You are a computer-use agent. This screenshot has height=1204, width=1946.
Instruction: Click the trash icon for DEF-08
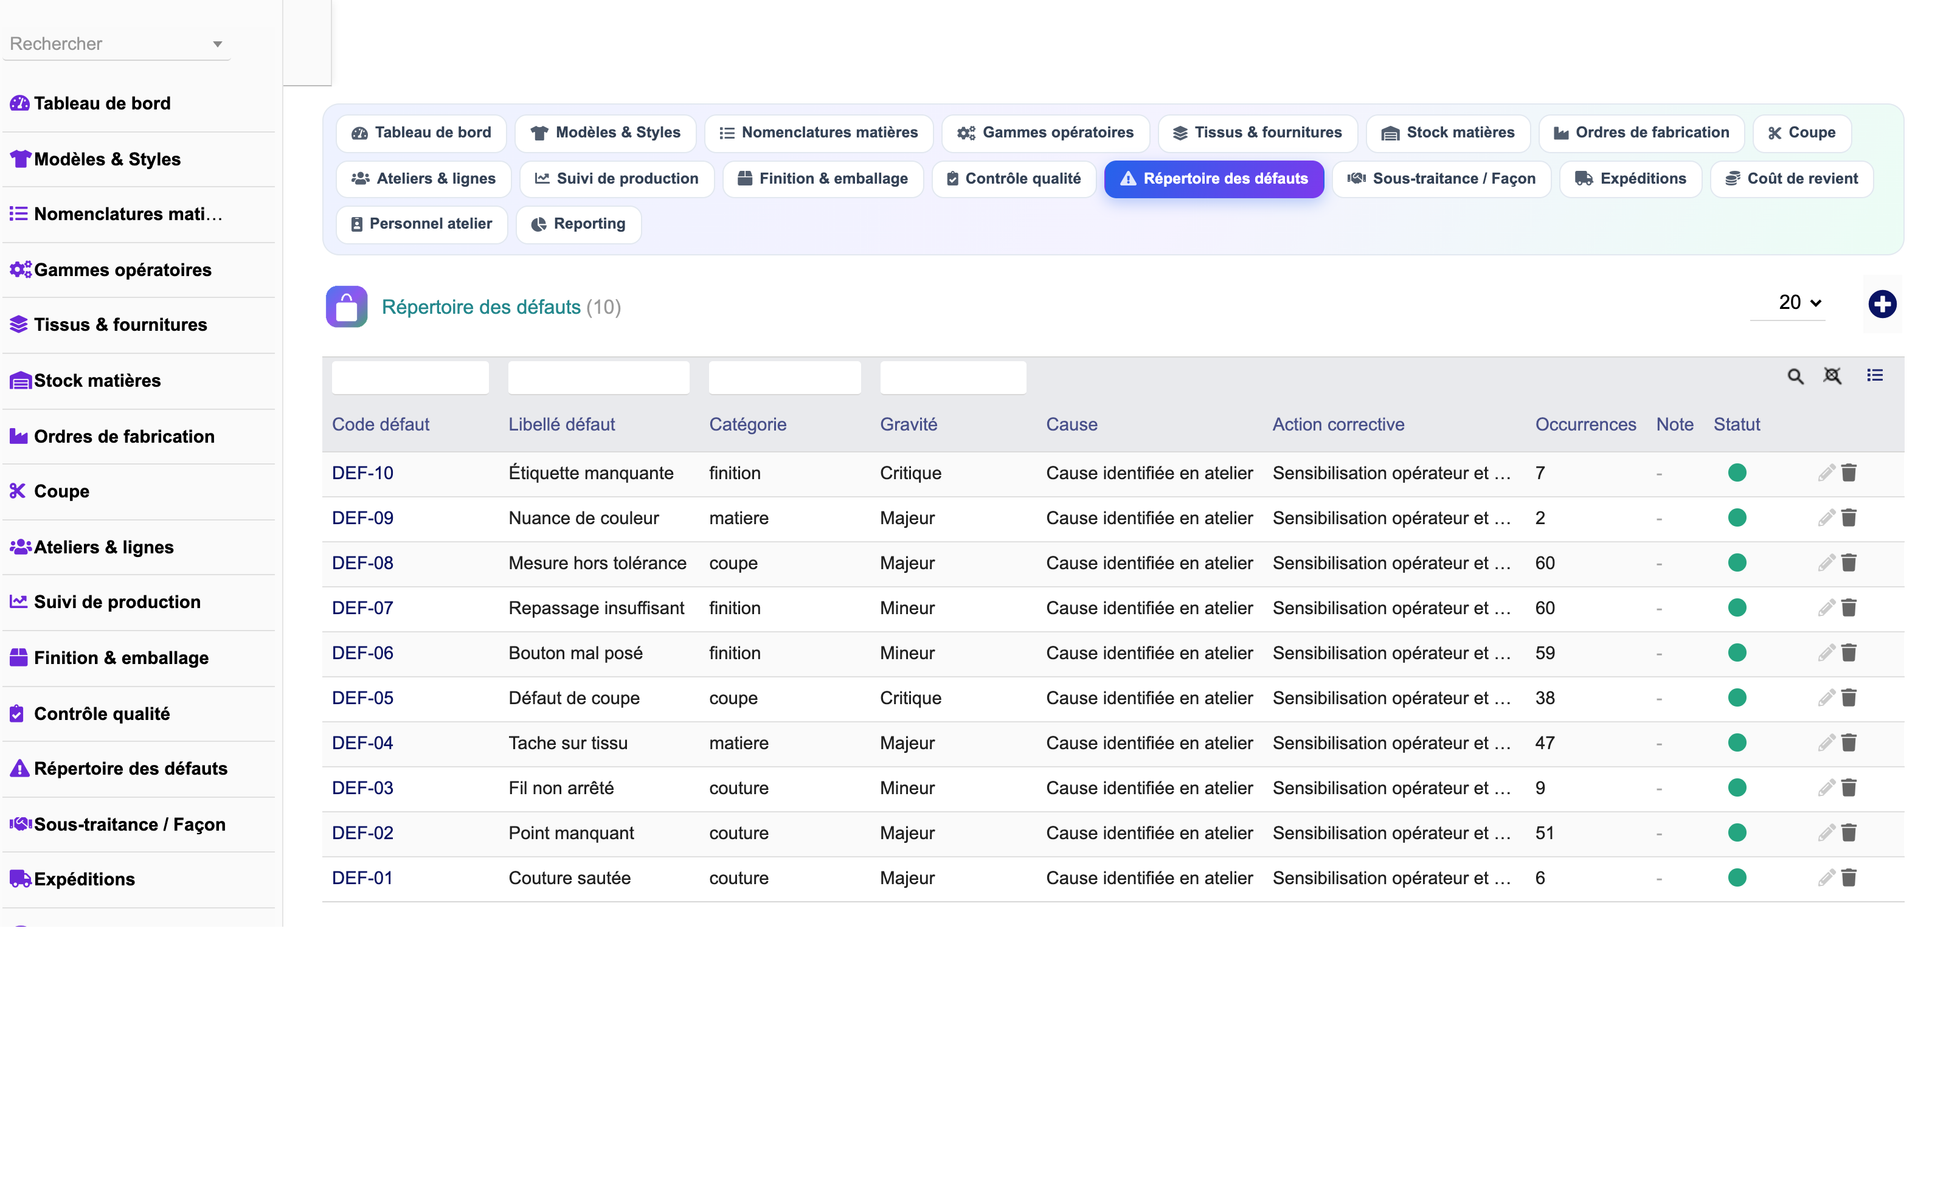[x=1849, y=563]
